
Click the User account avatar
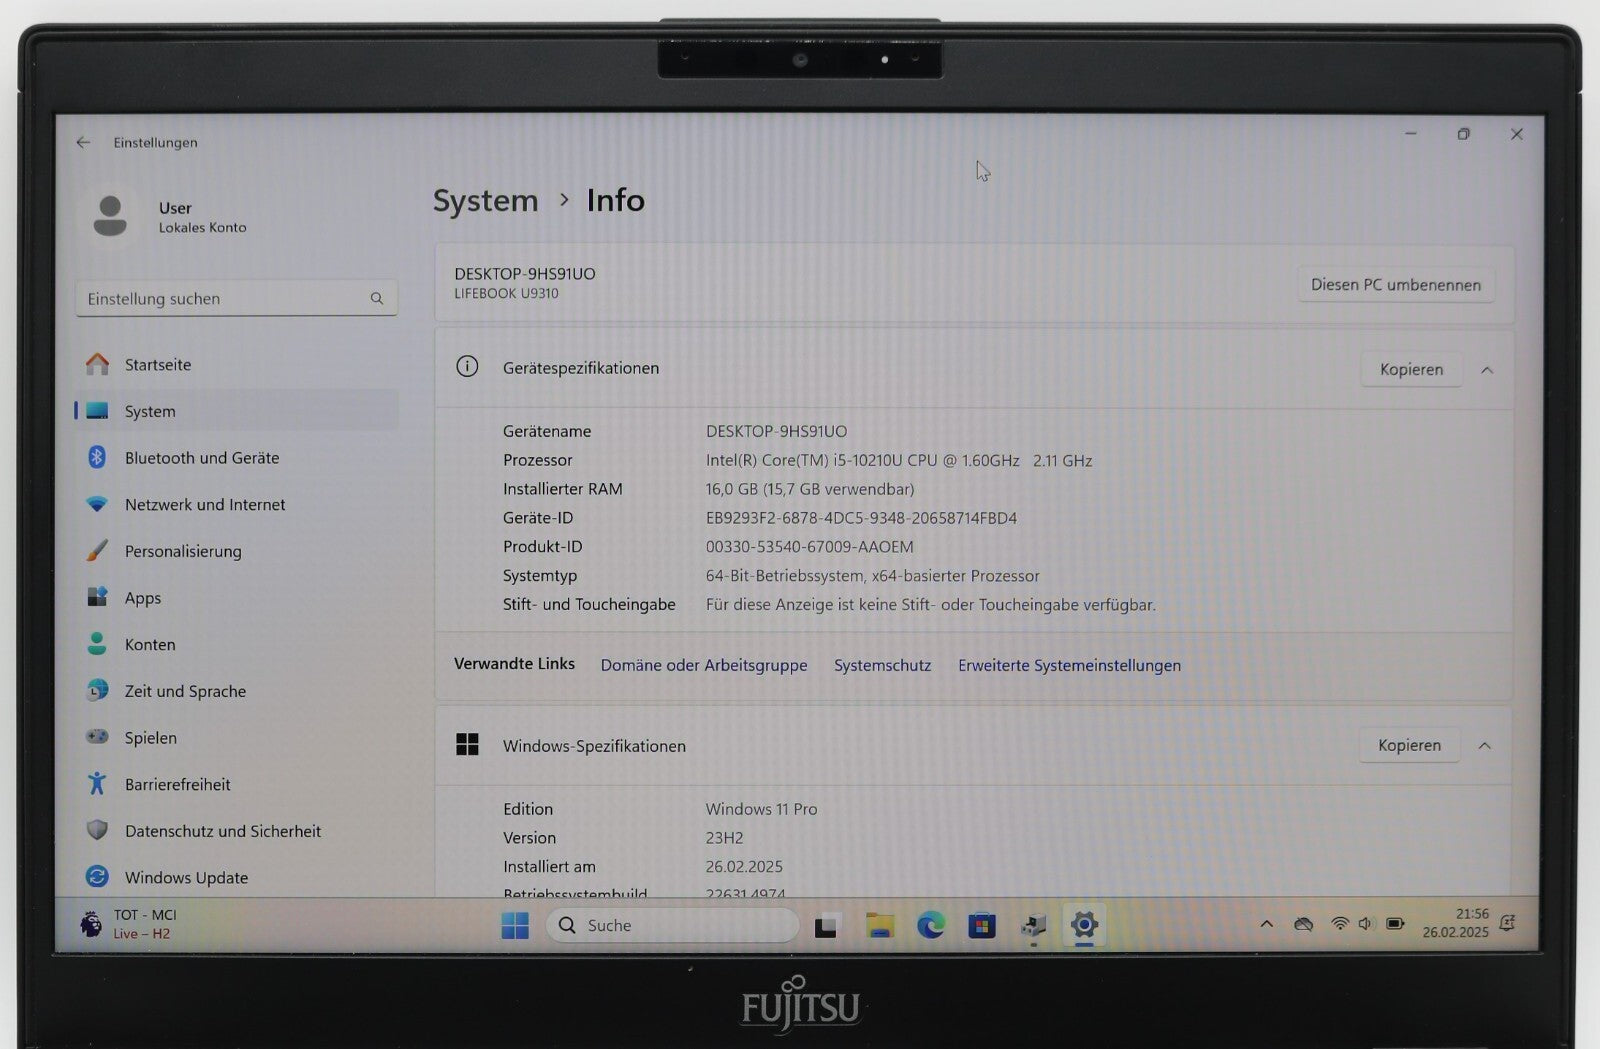tap(110, 216)
